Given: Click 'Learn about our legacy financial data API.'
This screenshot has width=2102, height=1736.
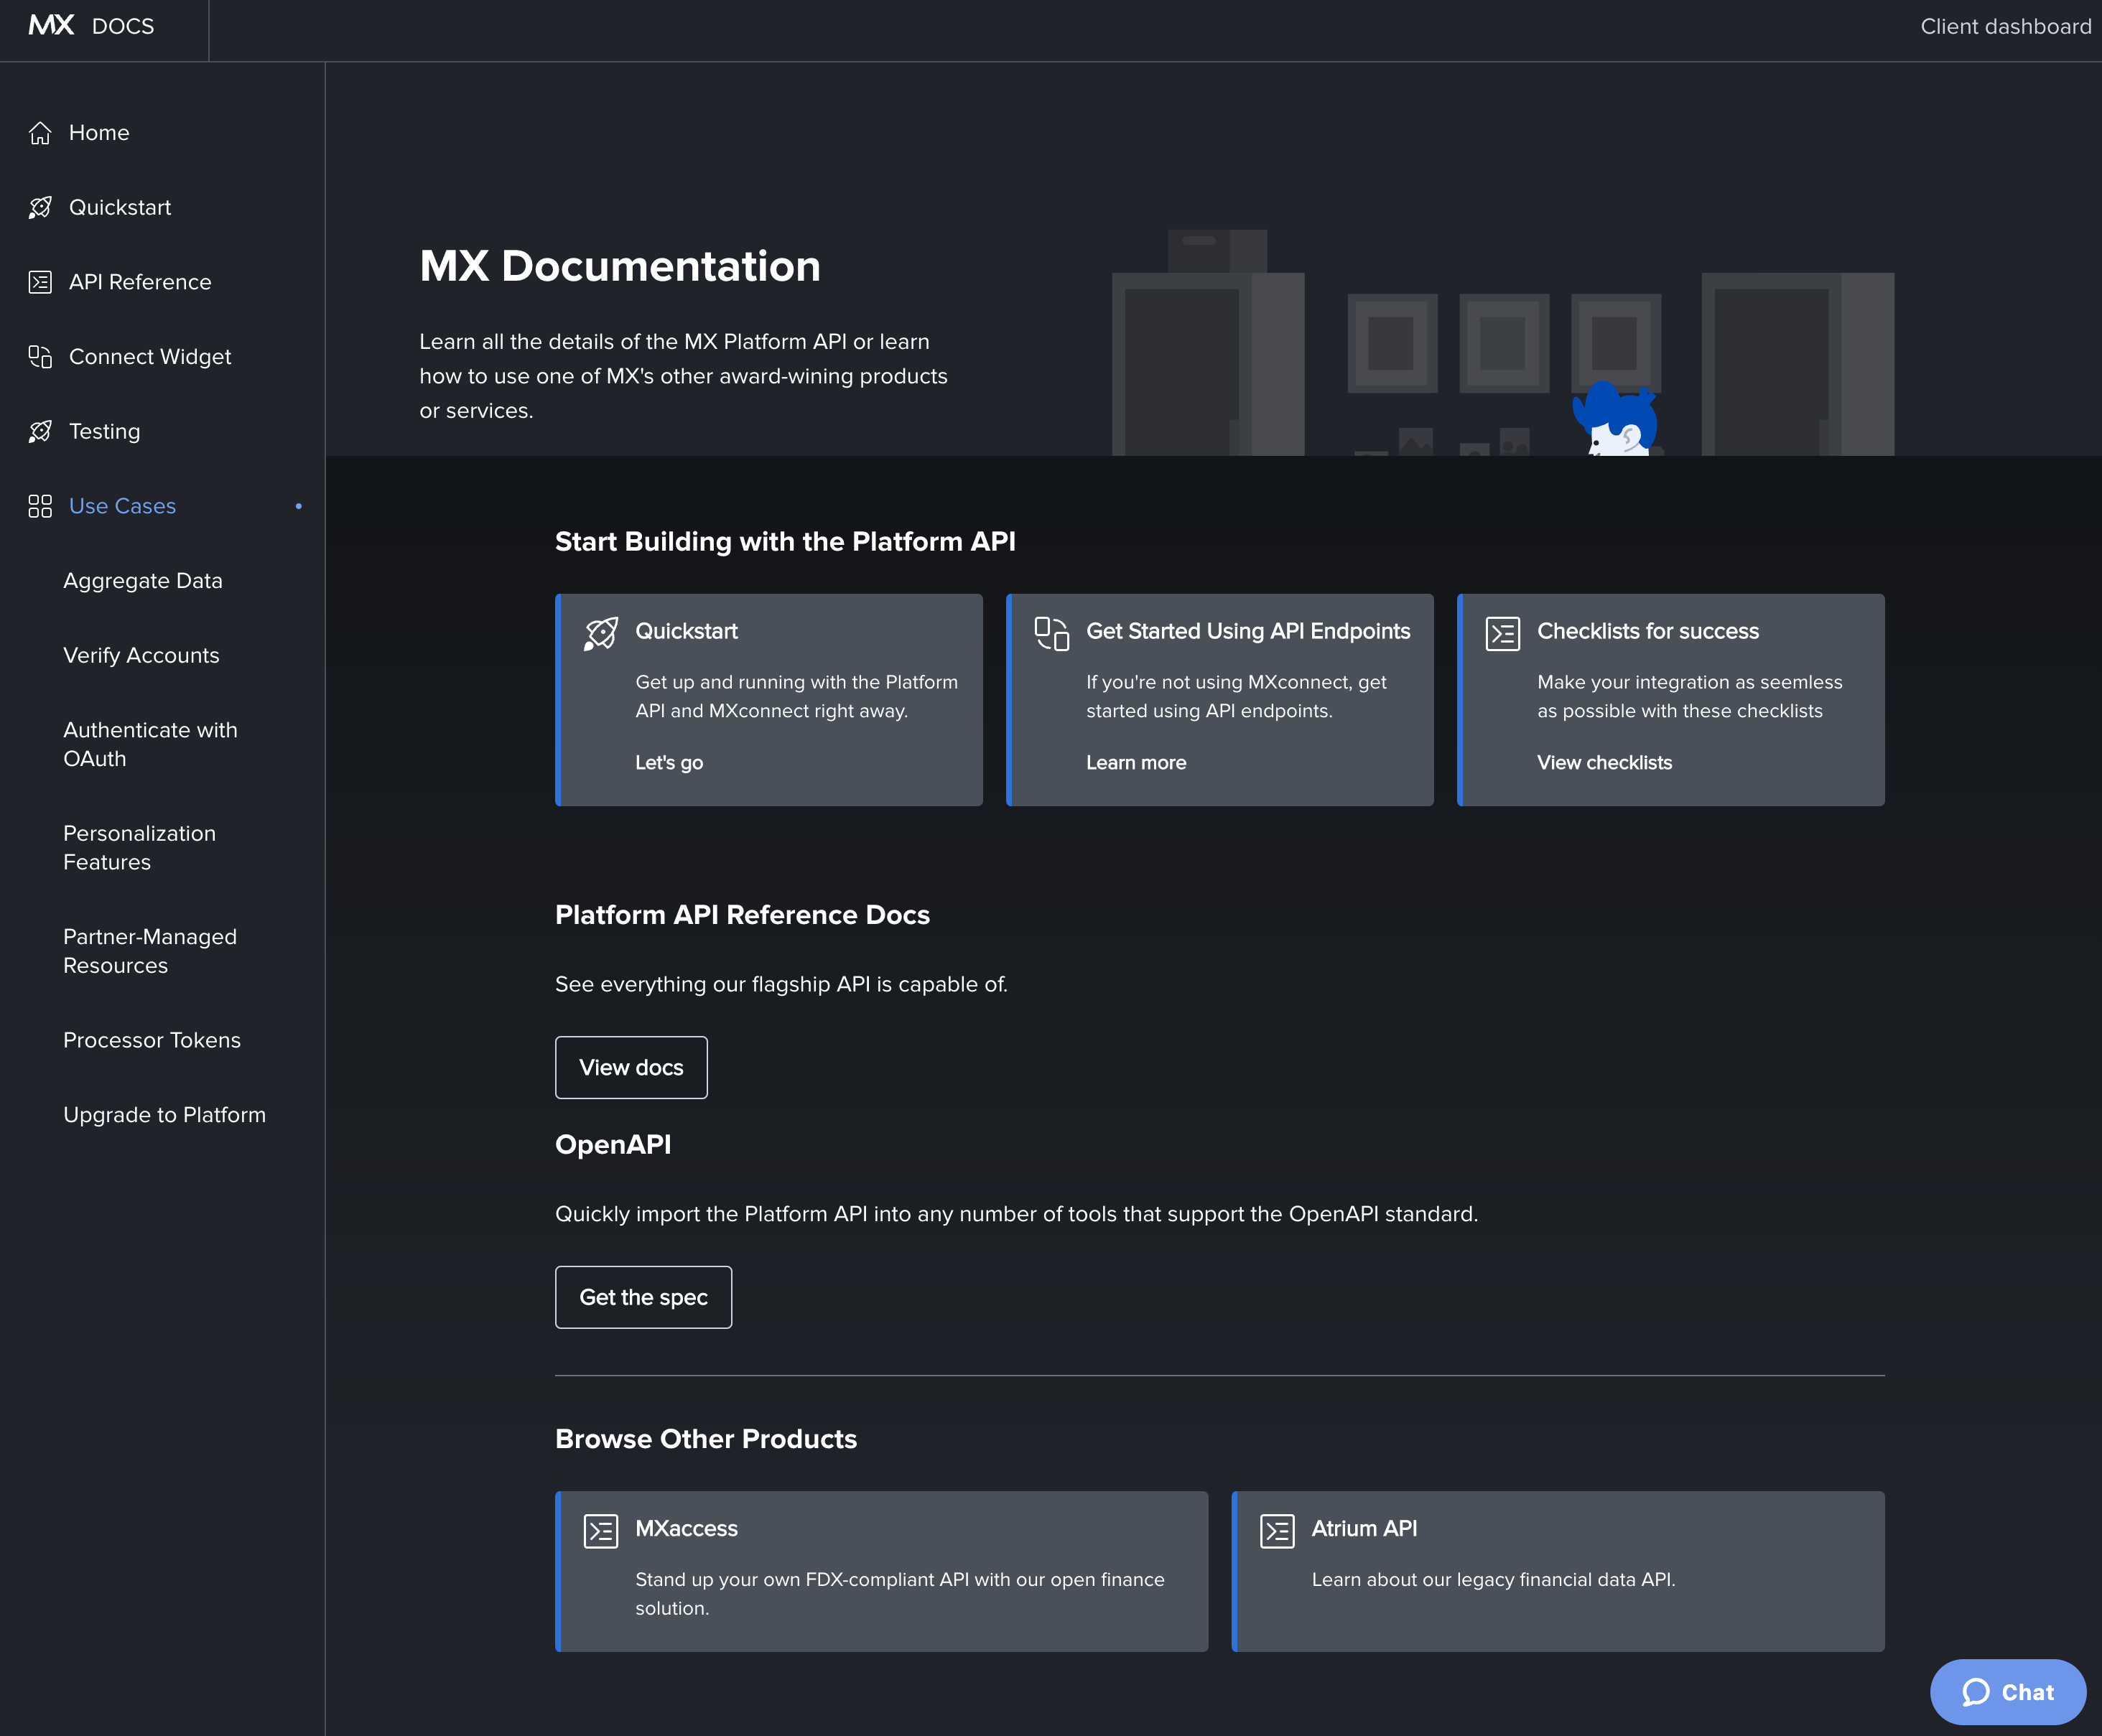Looking at the screenshot, I should point(1493,1579).
